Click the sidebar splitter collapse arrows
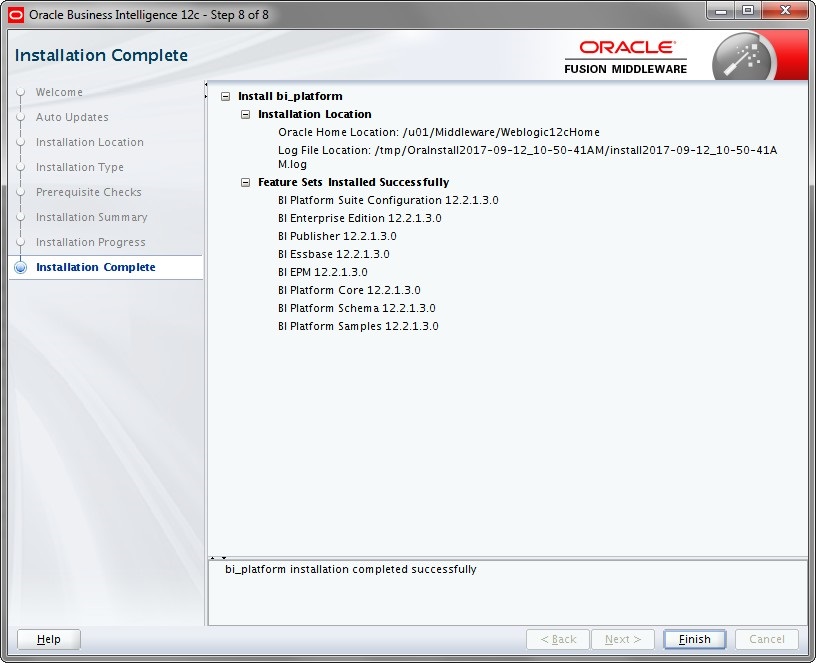The height and width of the screenshot is (663, 816). tap(206, 90)
